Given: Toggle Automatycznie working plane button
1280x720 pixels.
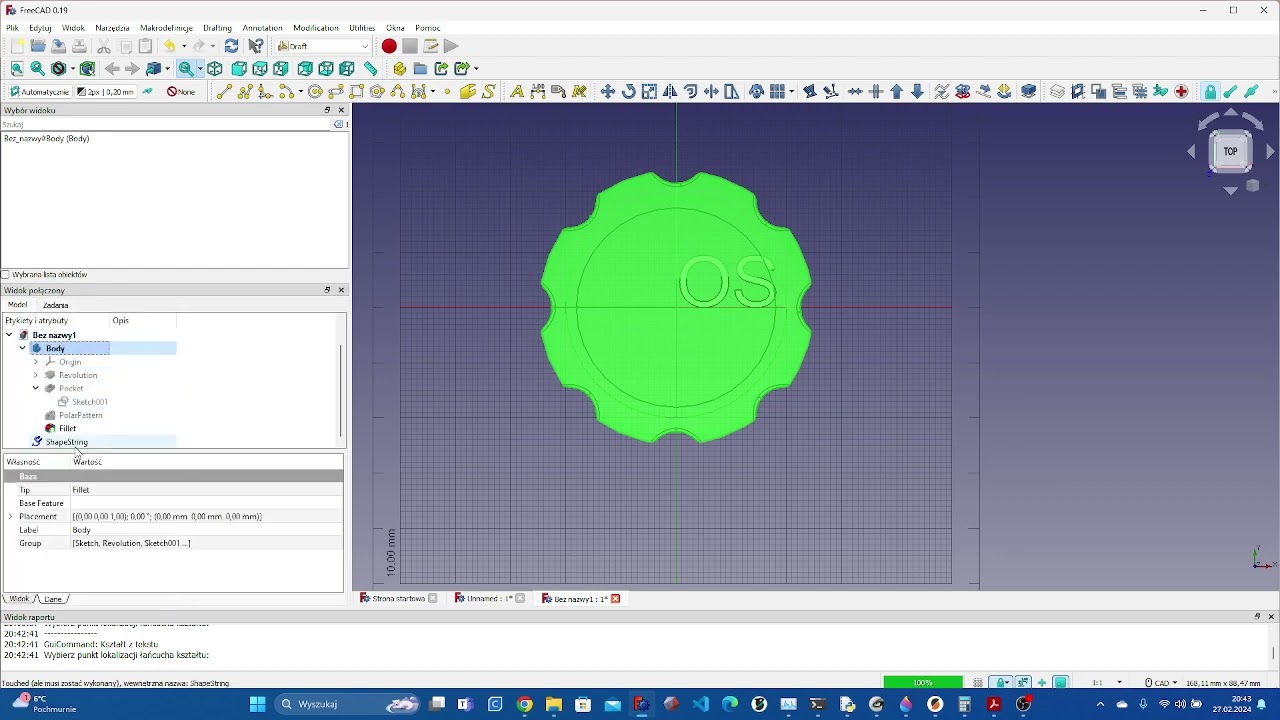Looking at the screenshot, I should pos(40,92).
